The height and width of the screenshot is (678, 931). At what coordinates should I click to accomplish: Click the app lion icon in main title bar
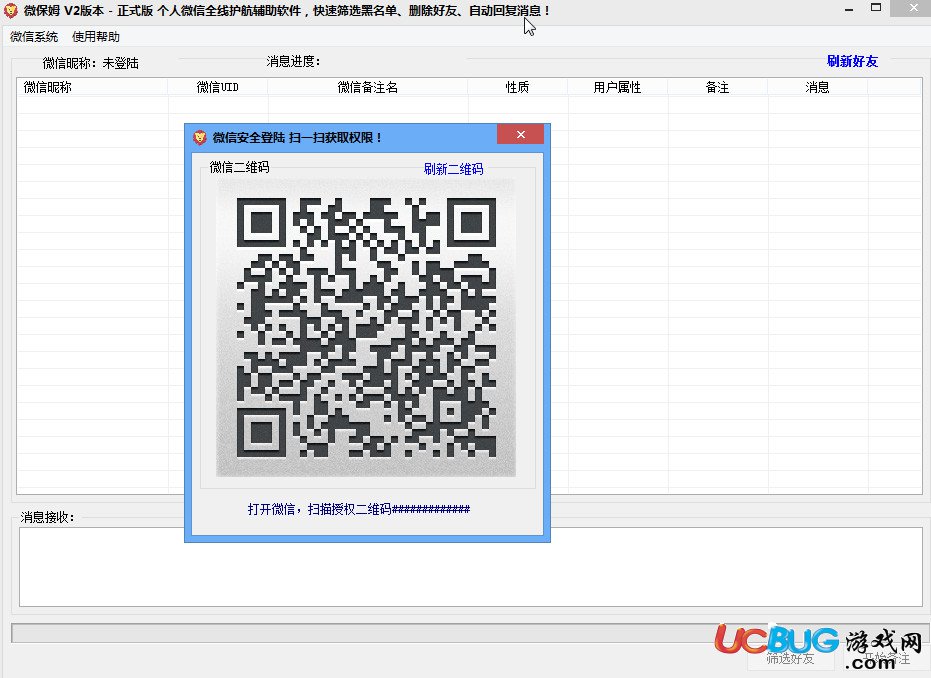coord(11,11)
